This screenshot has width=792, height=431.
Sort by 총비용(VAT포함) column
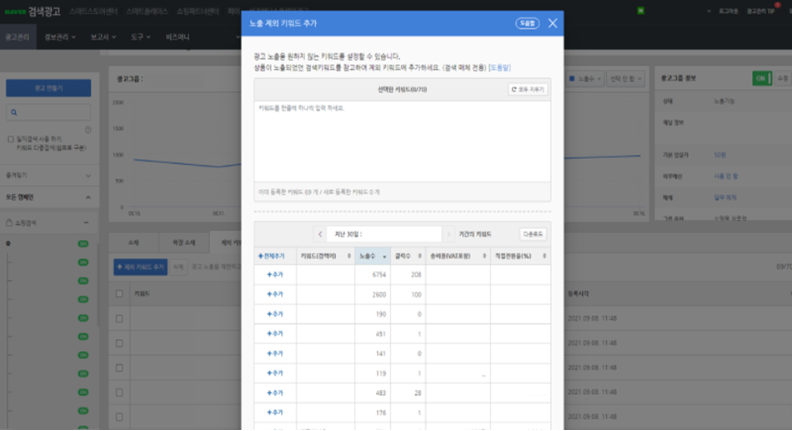(458, 256)
